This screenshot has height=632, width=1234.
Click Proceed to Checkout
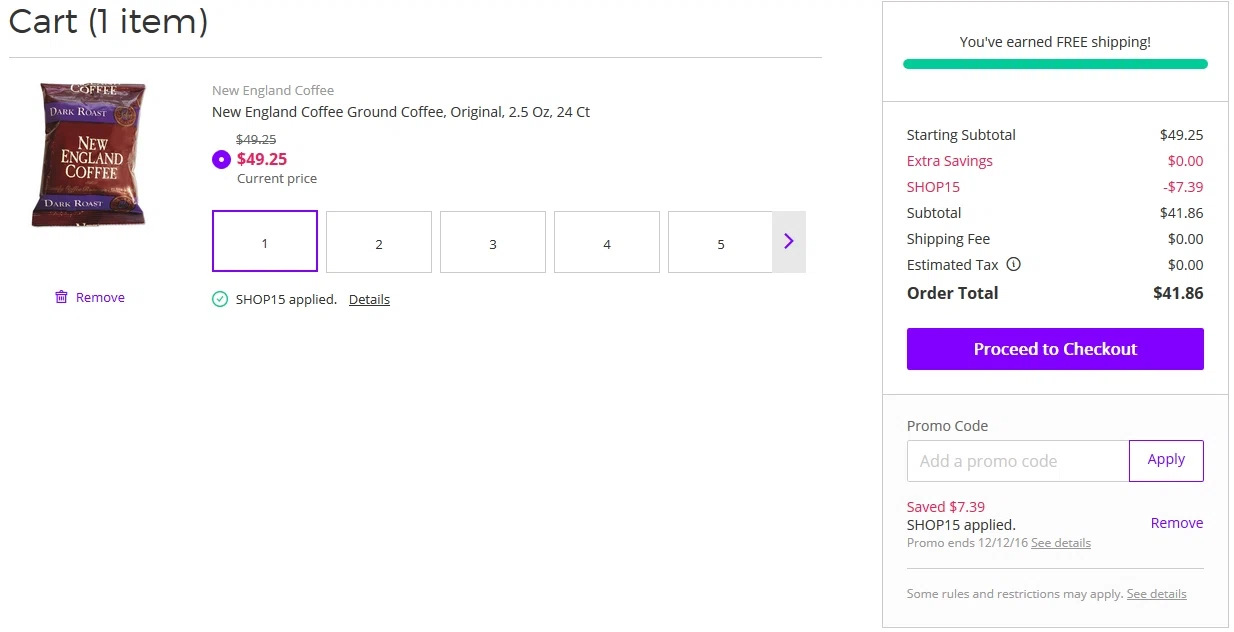pyautogui.click(x=1055, y=349)
